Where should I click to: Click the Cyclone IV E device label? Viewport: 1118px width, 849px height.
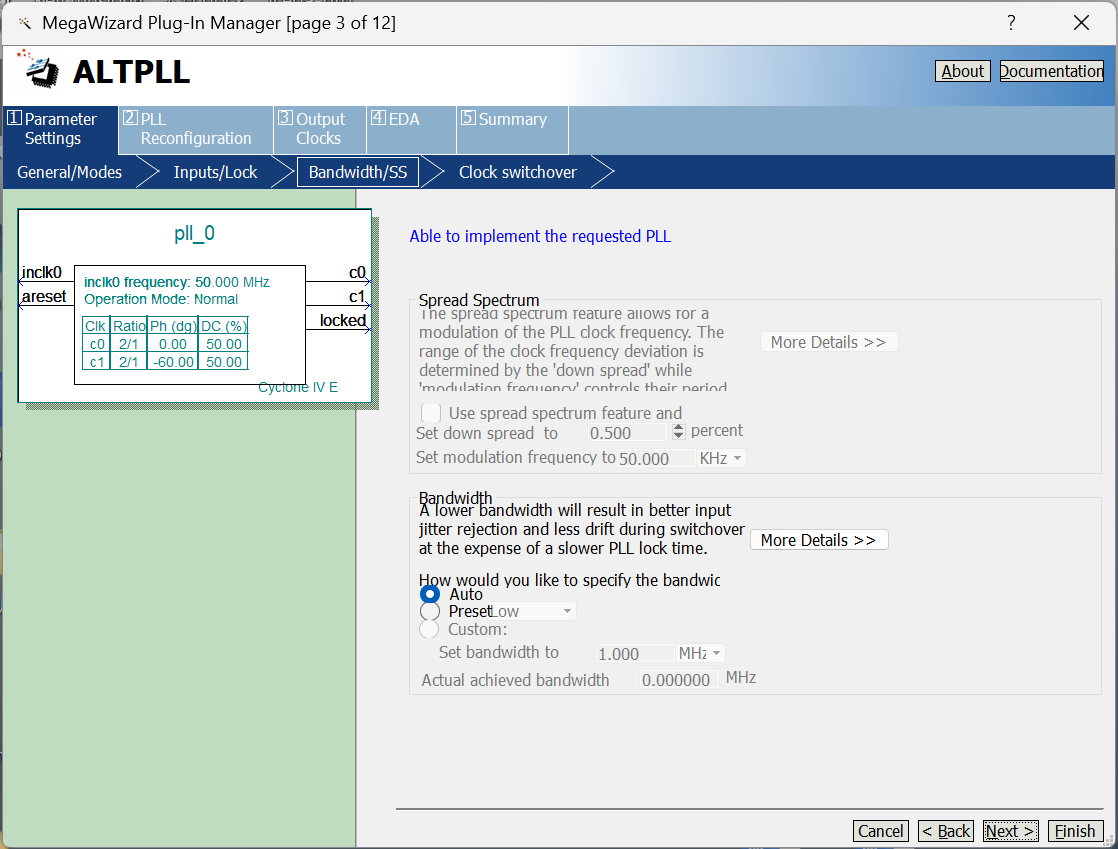298,387
